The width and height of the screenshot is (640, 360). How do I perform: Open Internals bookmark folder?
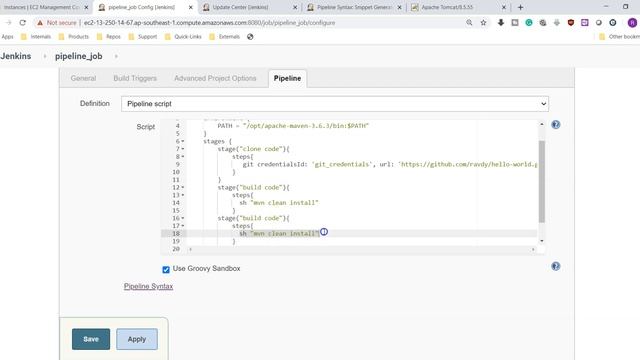[x=36, y=37]
